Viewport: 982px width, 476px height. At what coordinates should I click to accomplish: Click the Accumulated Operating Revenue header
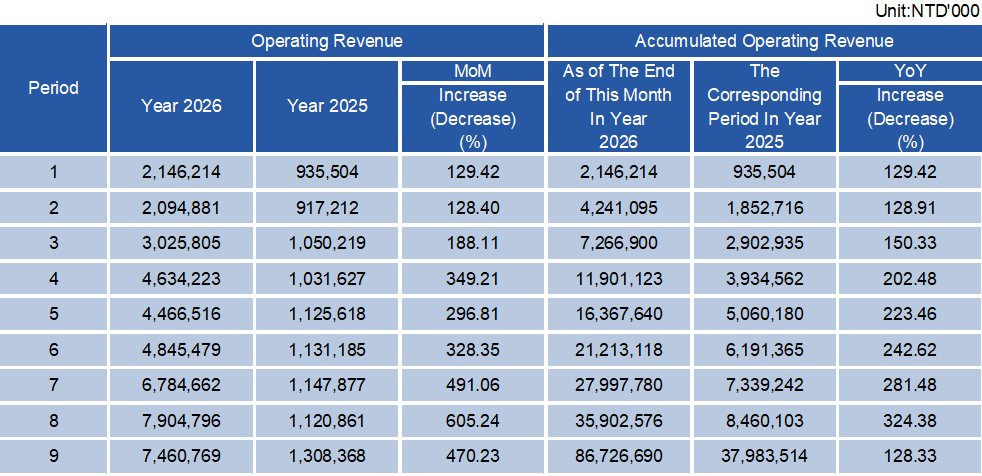click(x=764, y=41)
